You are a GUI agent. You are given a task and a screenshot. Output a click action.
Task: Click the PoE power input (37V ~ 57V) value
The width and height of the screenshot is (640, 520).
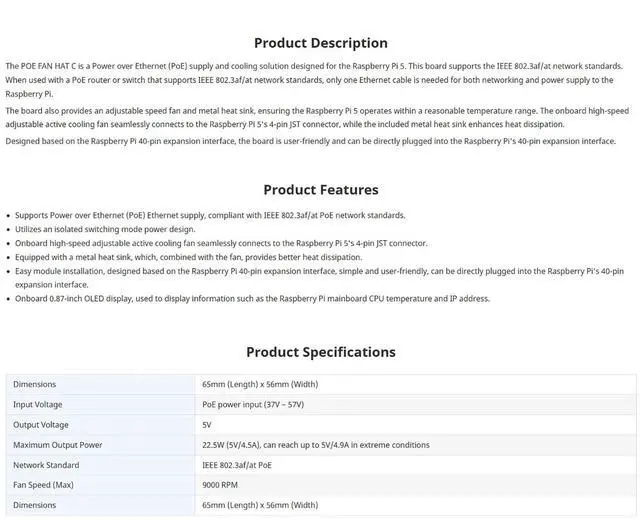[253, 404]
